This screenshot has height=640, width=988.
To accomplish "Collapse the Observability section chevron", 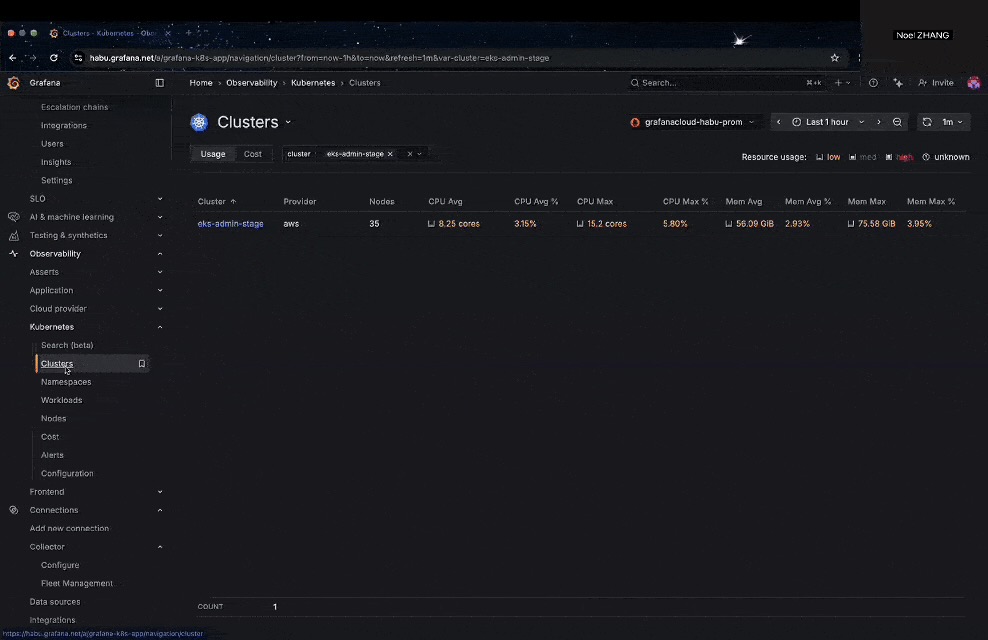I will tap(160, 253).
